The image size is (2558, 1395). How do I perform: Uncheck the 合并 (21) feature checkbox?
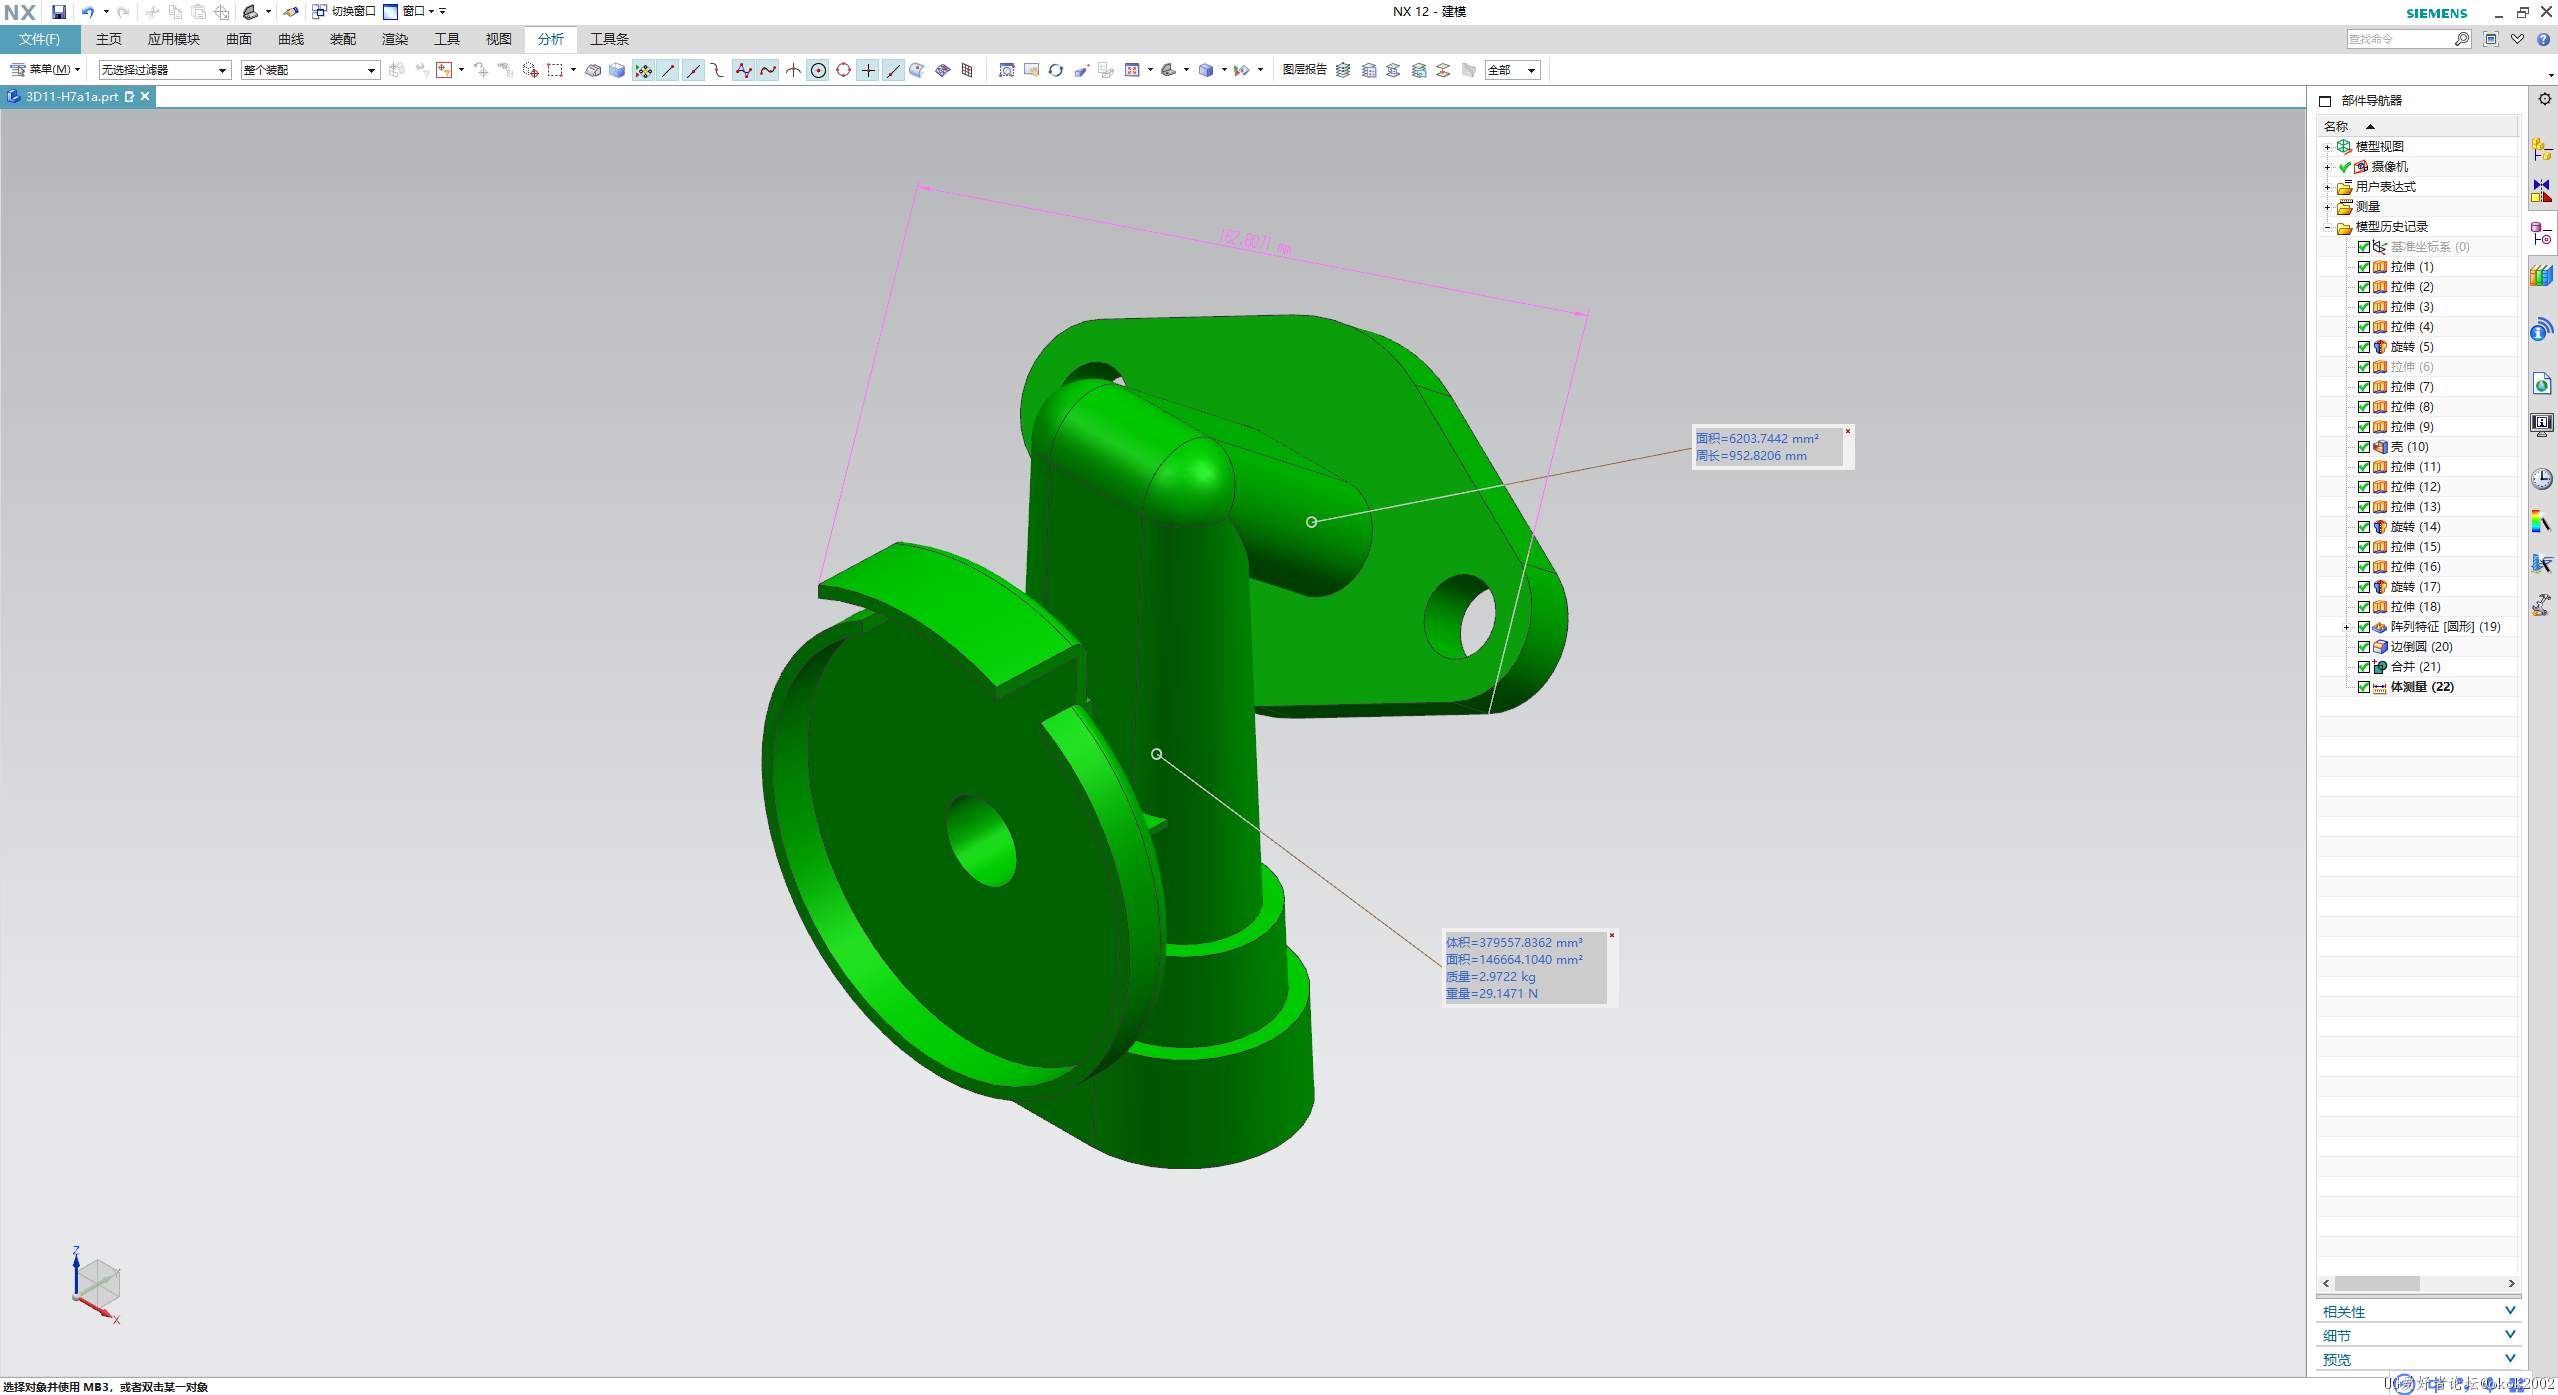[x=2363, y=667]
